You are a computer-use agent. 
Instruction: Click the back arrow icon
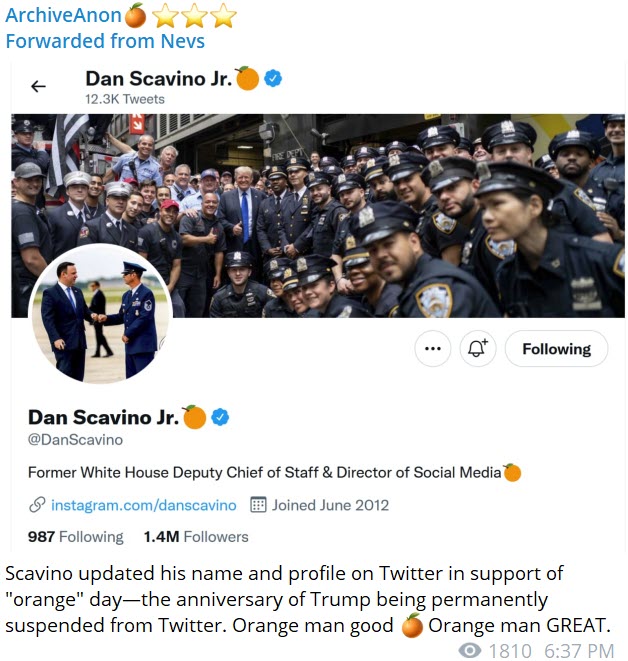click(x=38, y=86)
